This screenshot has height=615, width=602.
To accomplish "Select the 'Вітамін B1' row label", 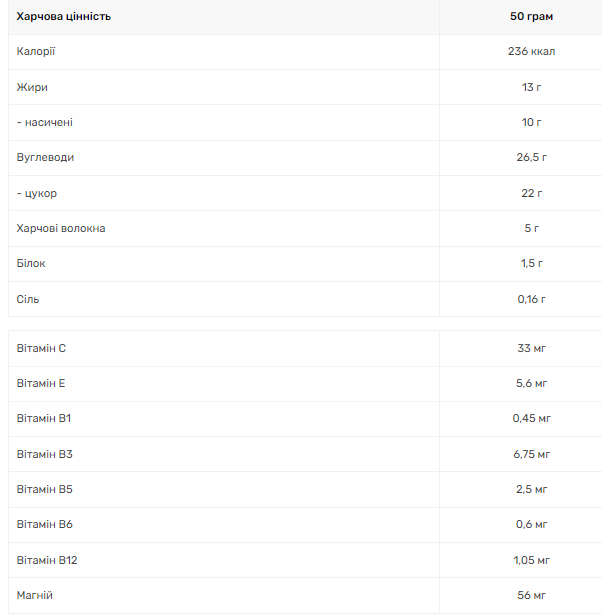I will click(43, 418).
